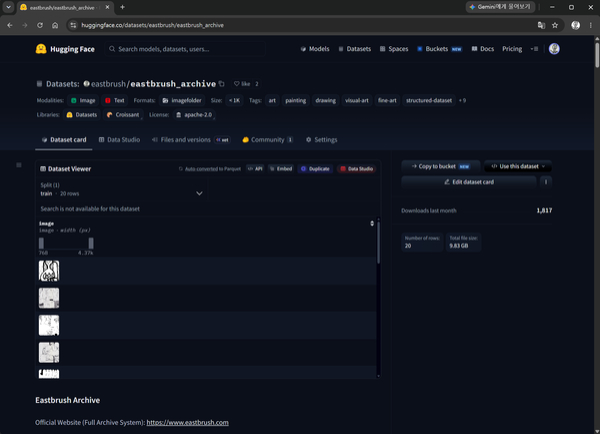Open the first dataset image thumbnail
The height and width of the screenshot is (434, 600).
click(49, 271)
